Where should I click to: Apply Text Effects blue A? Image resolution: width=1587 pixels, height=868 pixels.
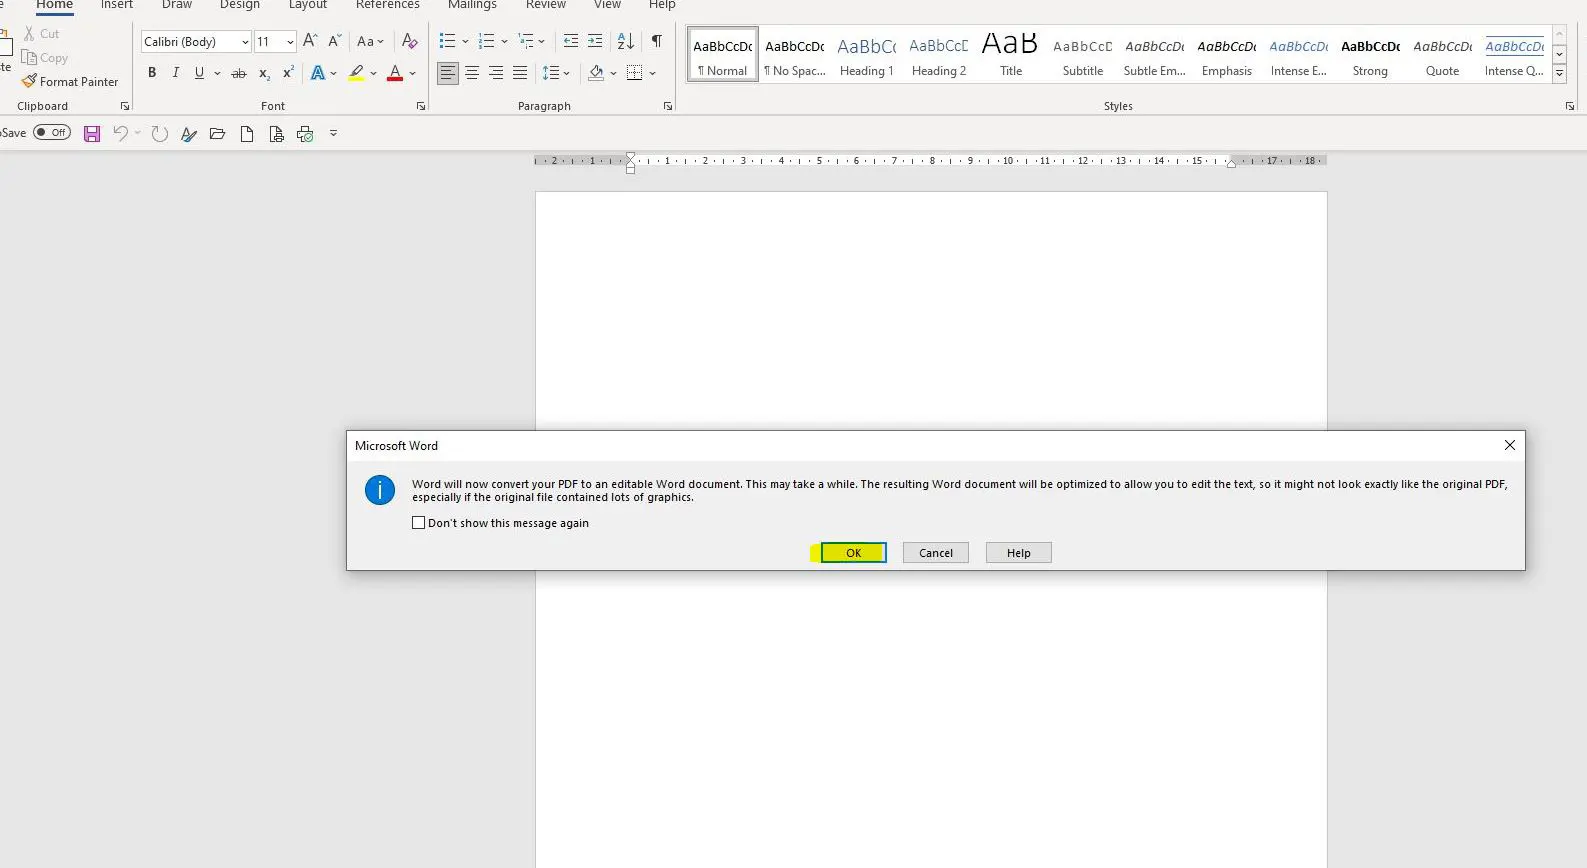point(317,73)
